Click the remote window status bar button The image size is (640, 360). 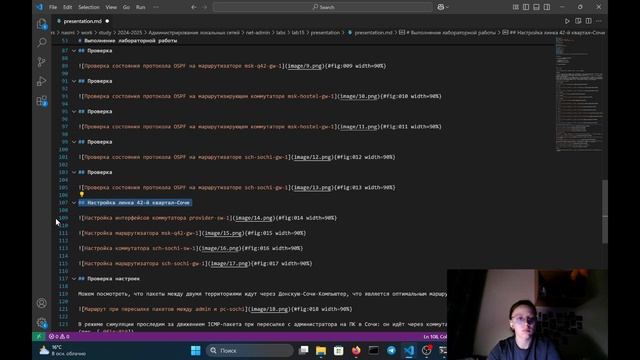[39, 337]
